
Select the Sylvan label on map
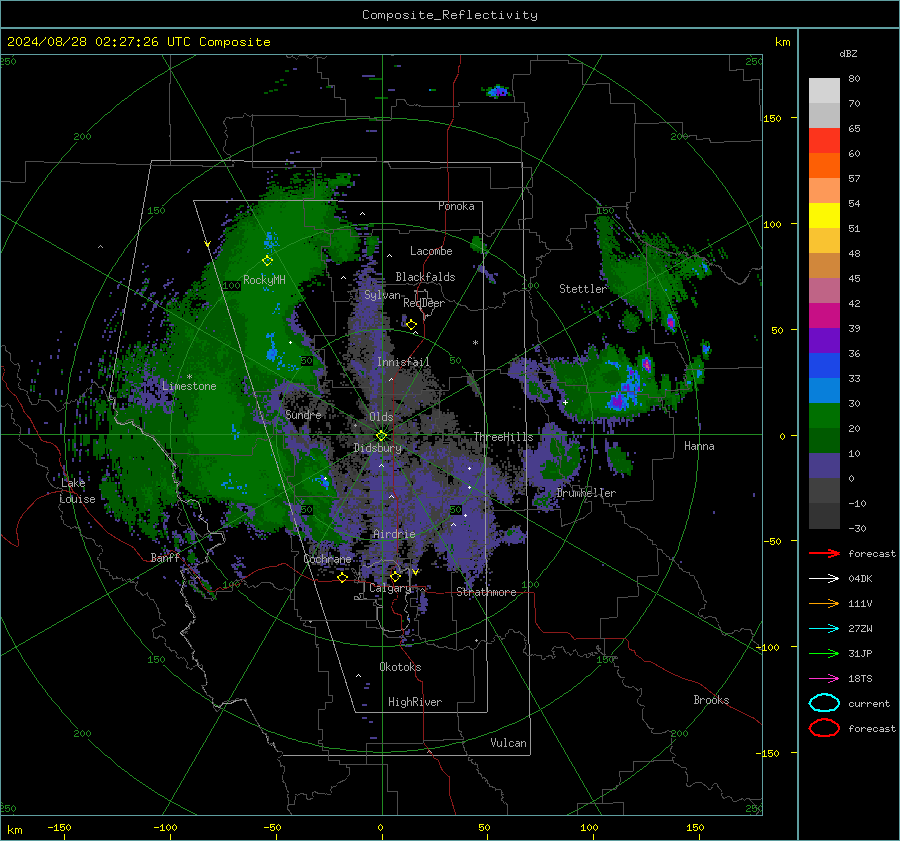[382, 295]
